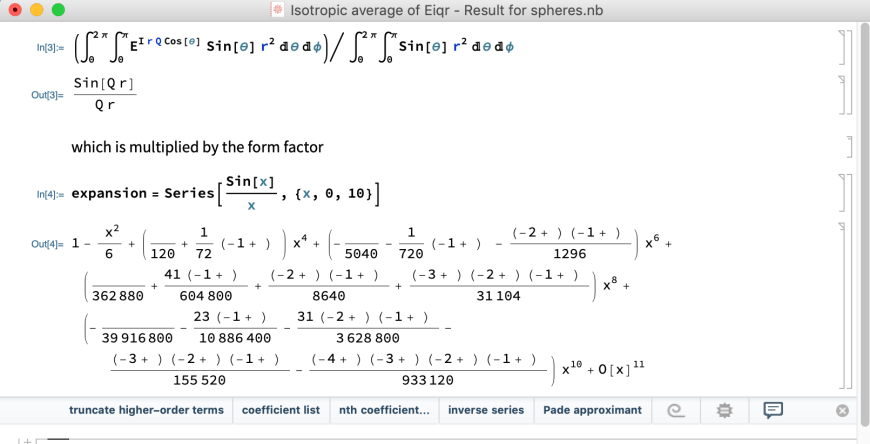Screen dimensions: 870x444
Task: Click the Wolfram|Alpha swirl icon in suggestions bar
Action: [679, 410]
